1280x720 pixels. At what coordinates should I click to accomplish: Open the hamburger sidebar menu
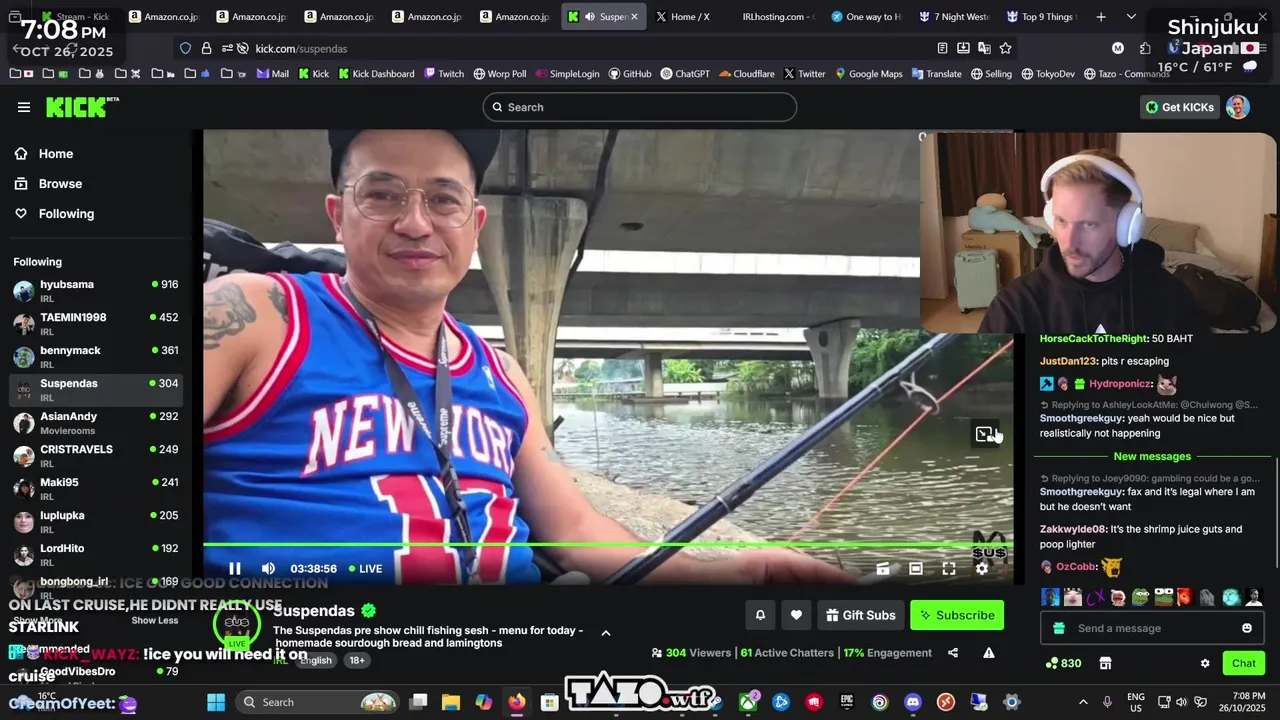24,107
